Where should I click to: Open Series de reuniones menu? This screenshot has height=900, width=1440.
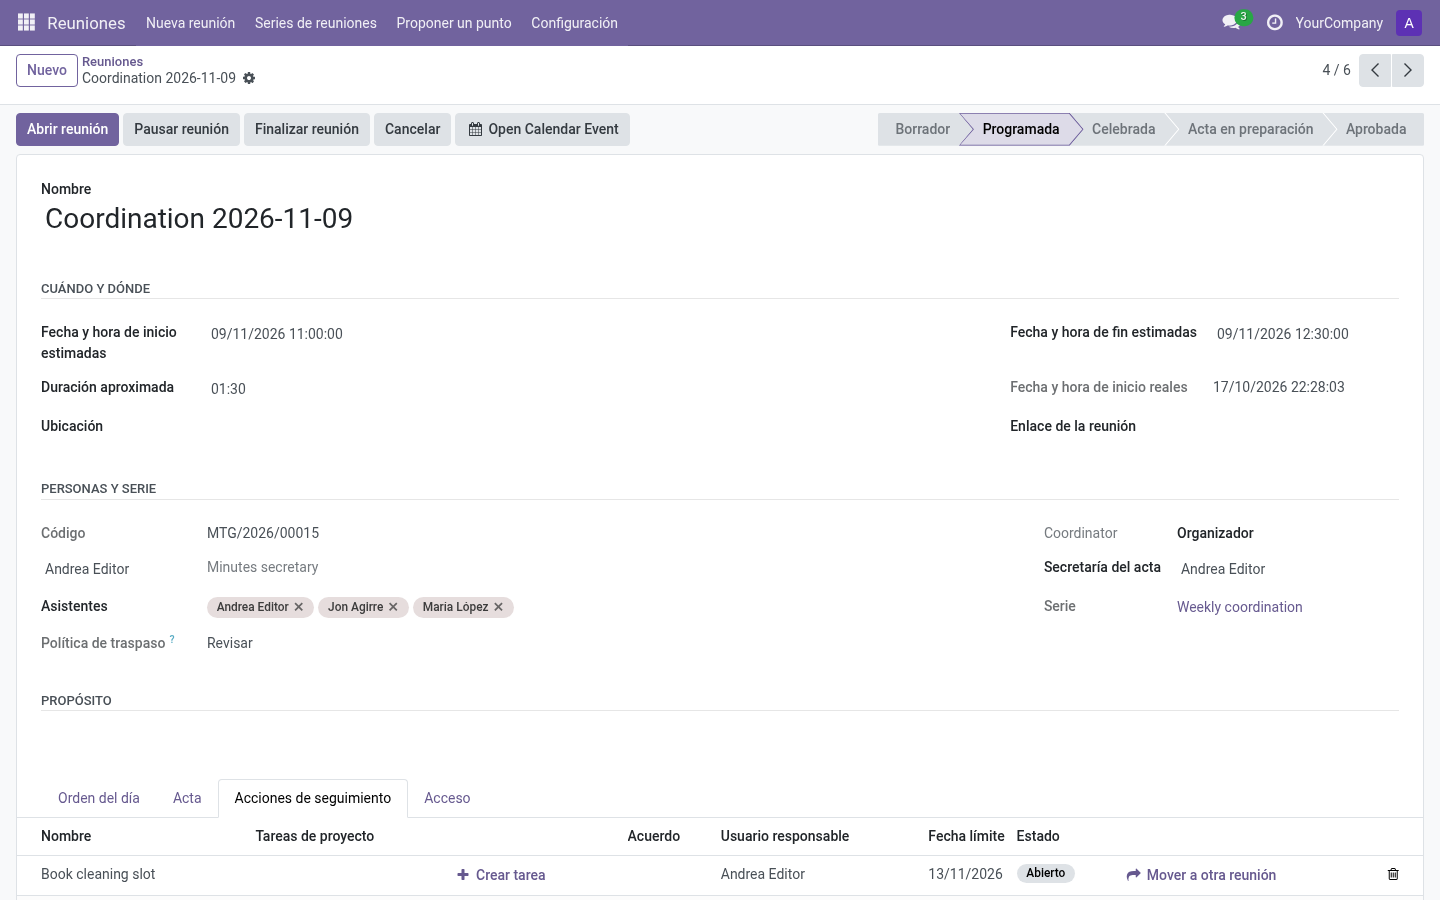coord(315,23)
